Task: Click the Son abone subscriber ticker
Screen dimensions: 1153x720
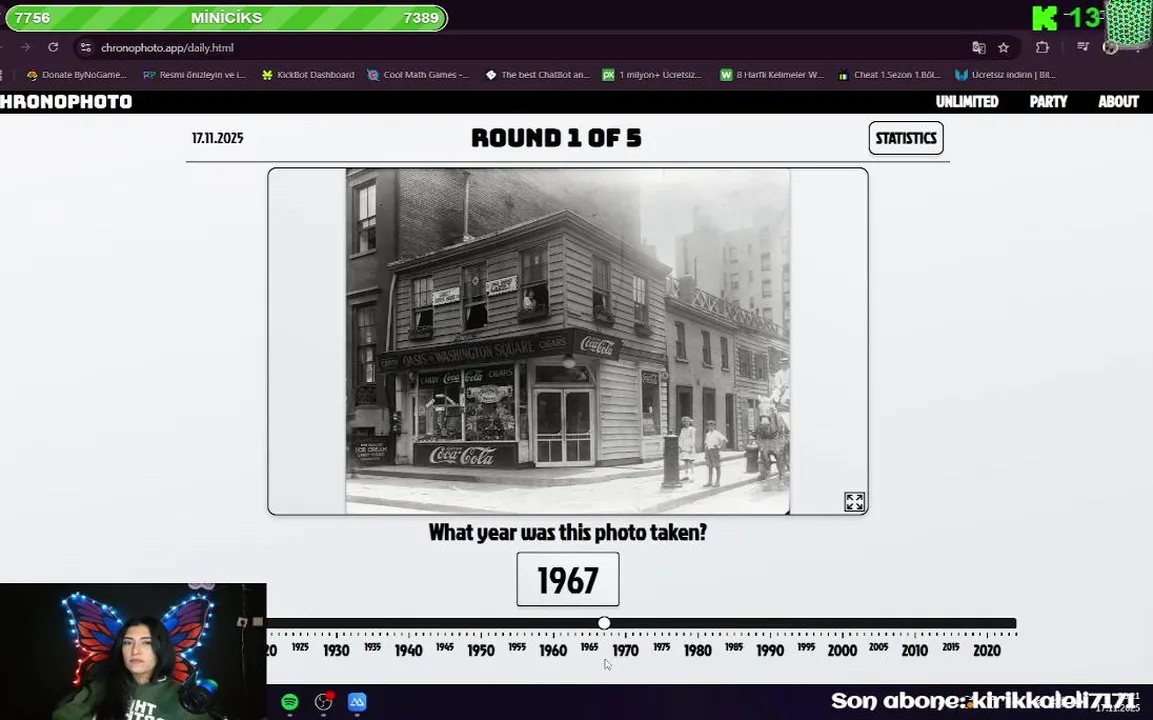Action: point(983,701)
